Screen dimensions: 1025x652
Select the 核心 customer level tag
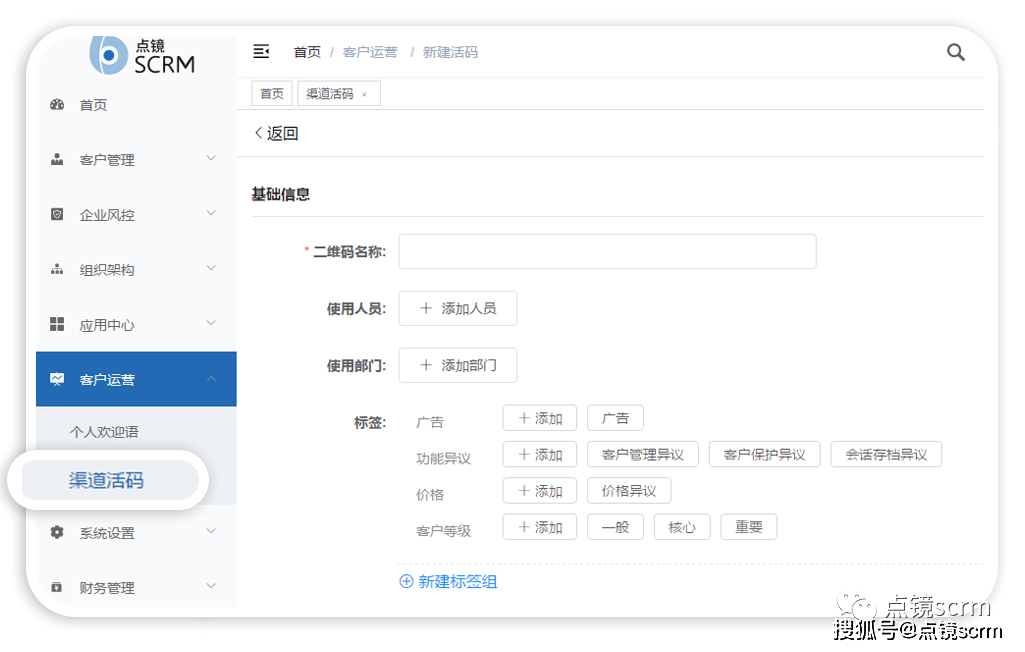(682, 527)
